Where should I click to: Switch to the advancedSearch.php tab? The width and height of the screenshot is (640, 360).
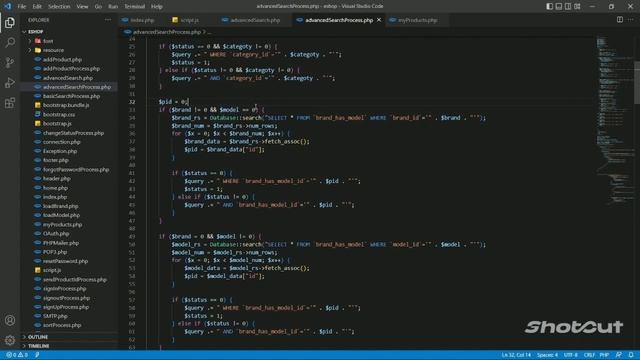(x=255, y=20)
